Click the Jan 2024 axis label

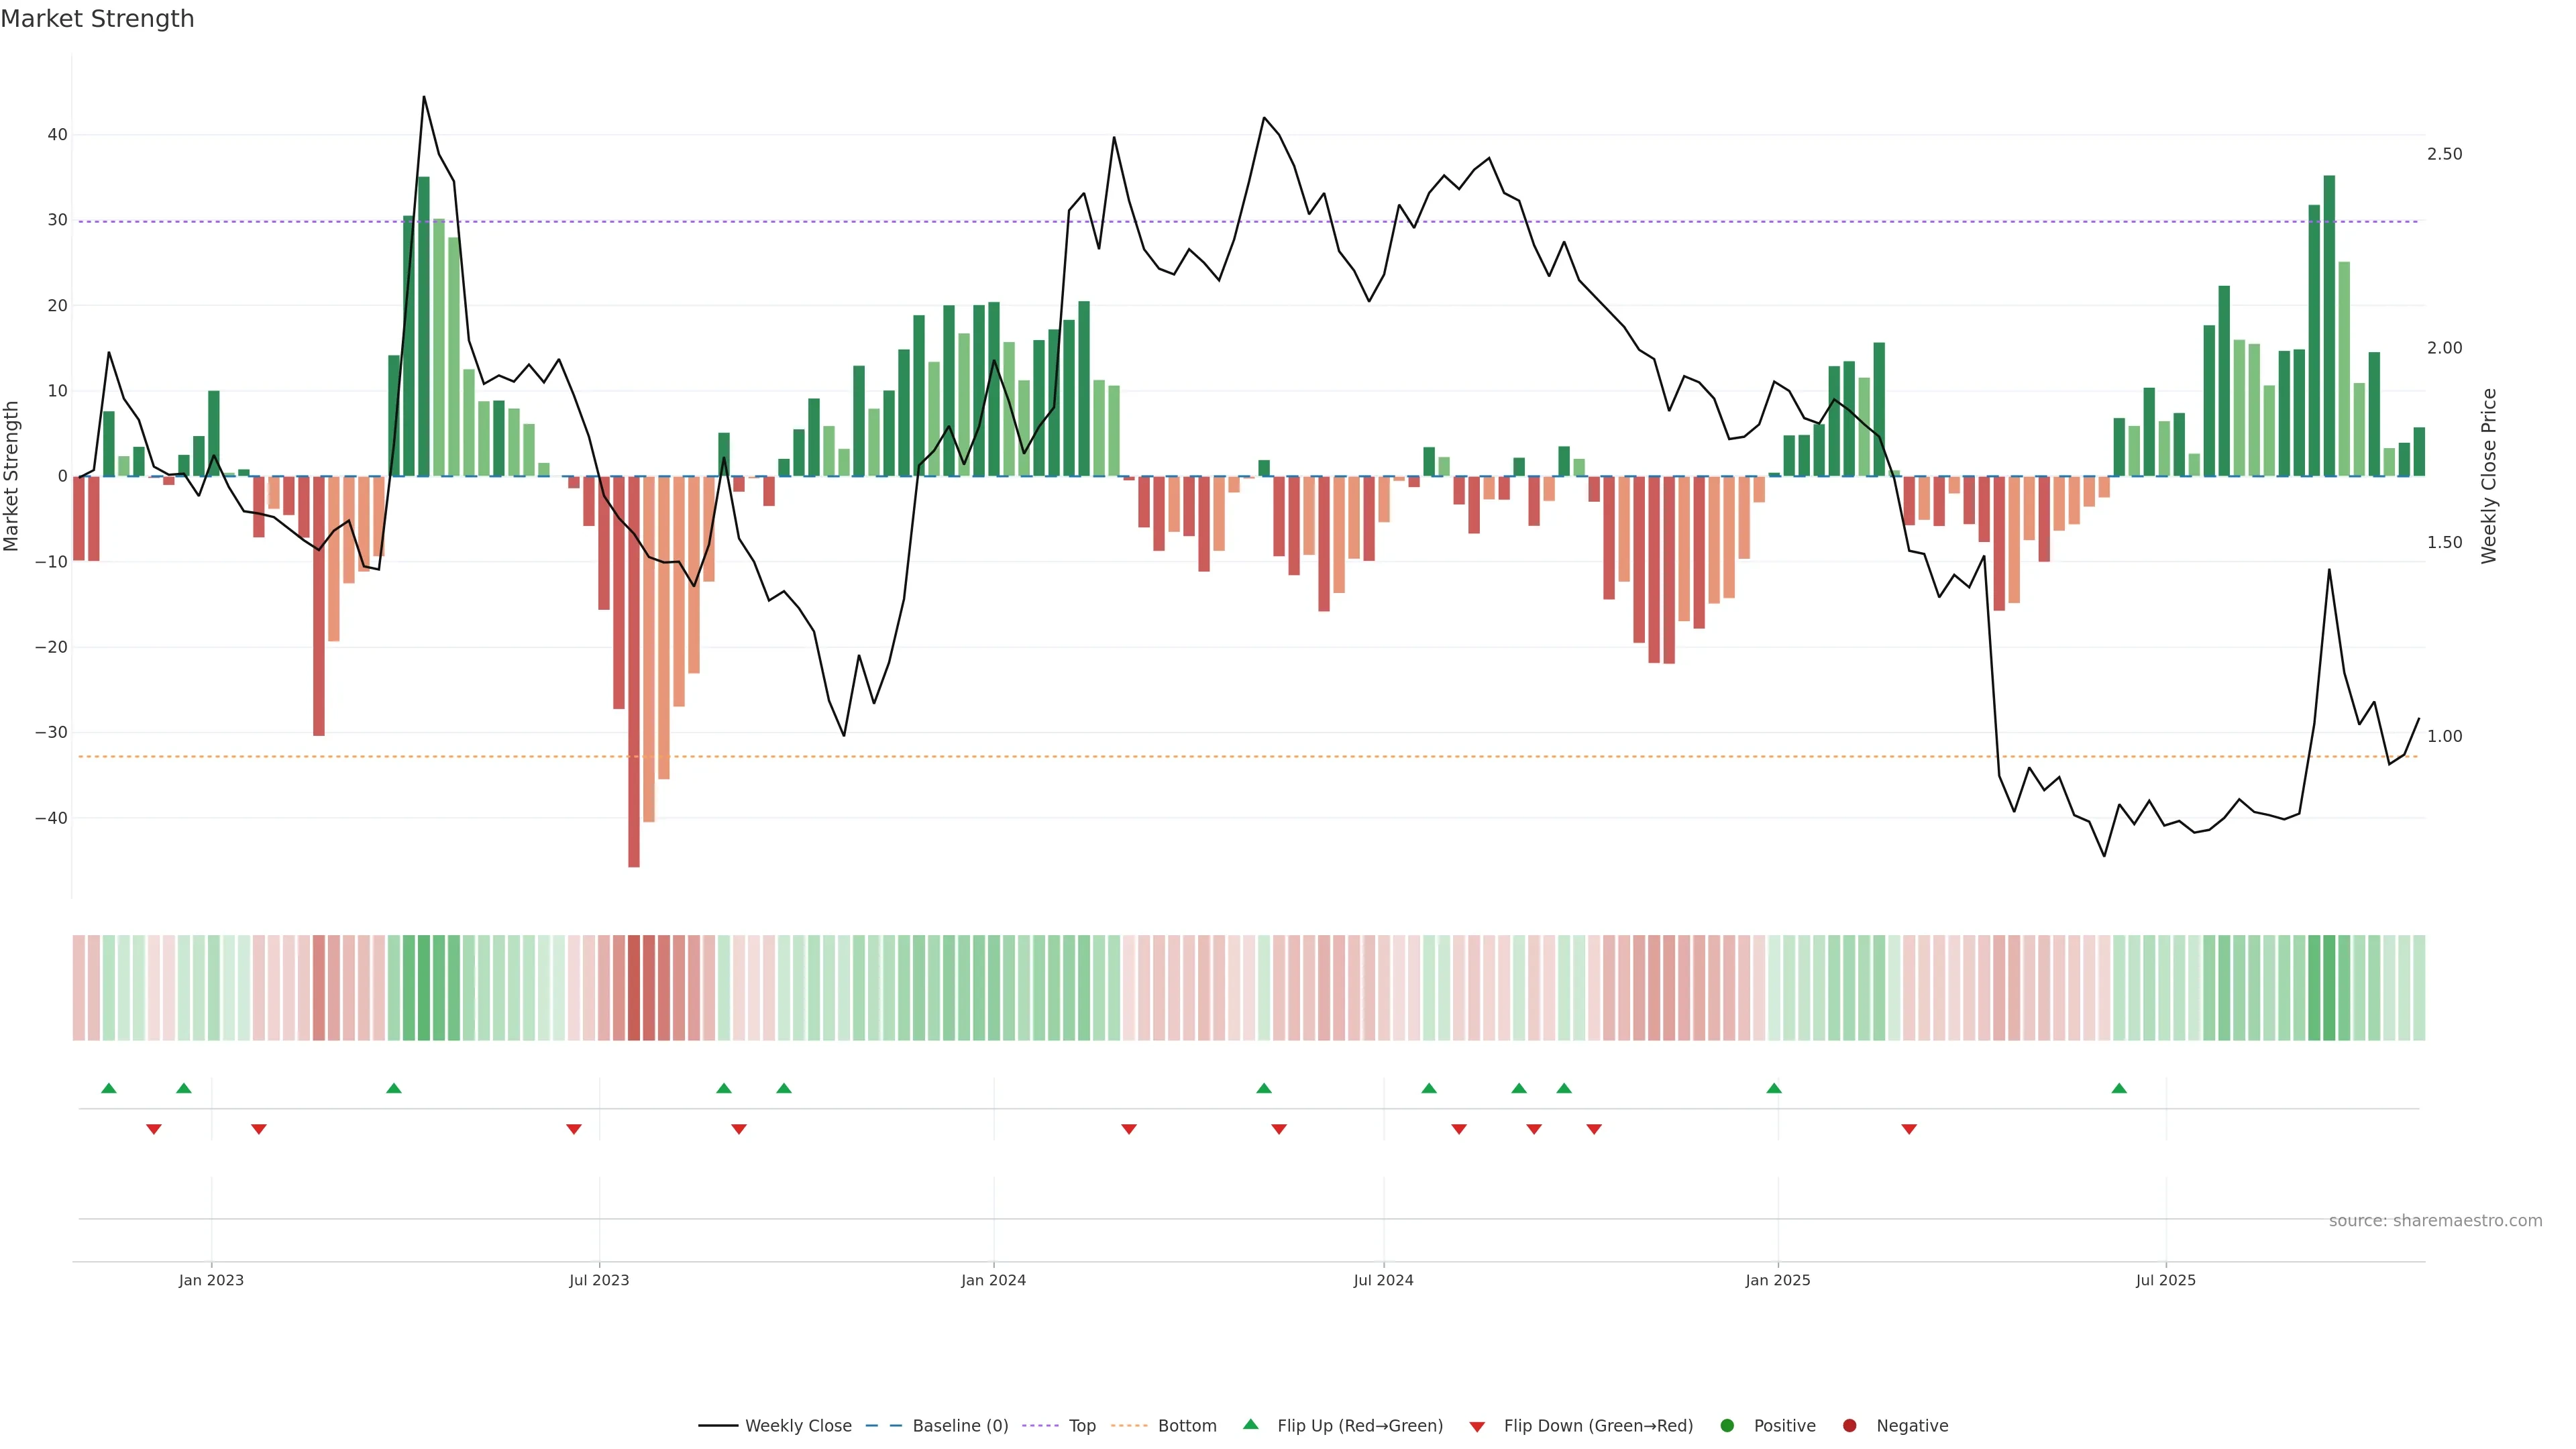pyautogui.click(x=993, y=1280)
